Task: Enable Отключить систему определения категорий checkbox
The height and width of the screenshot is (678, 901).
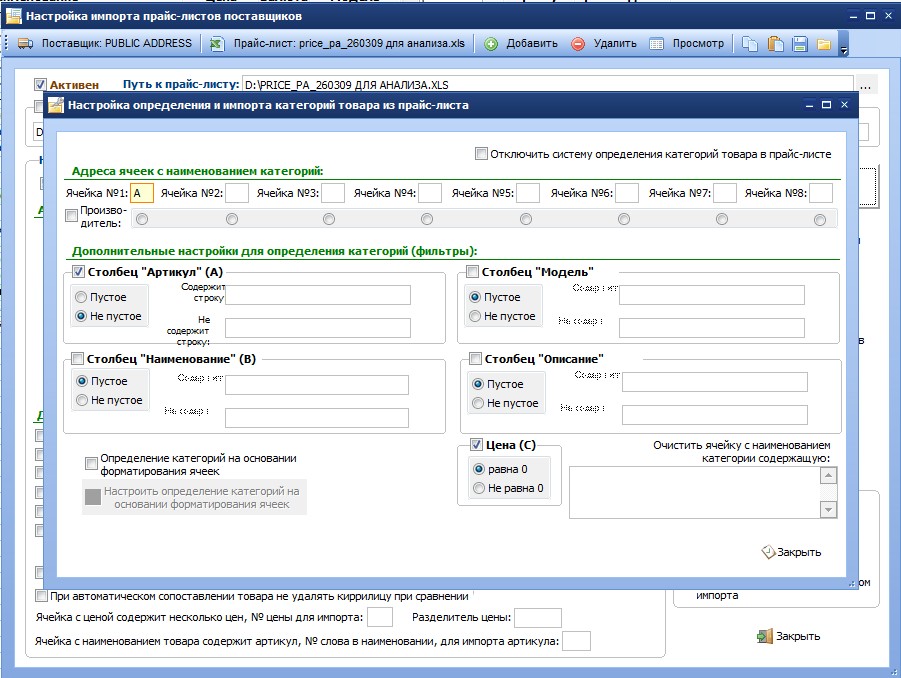Action: pos(481,153)
